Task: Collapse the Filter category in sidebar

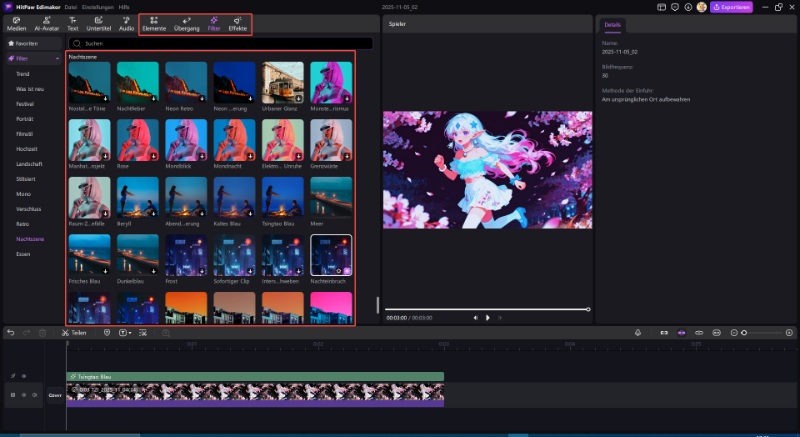Action: point(57,59)
